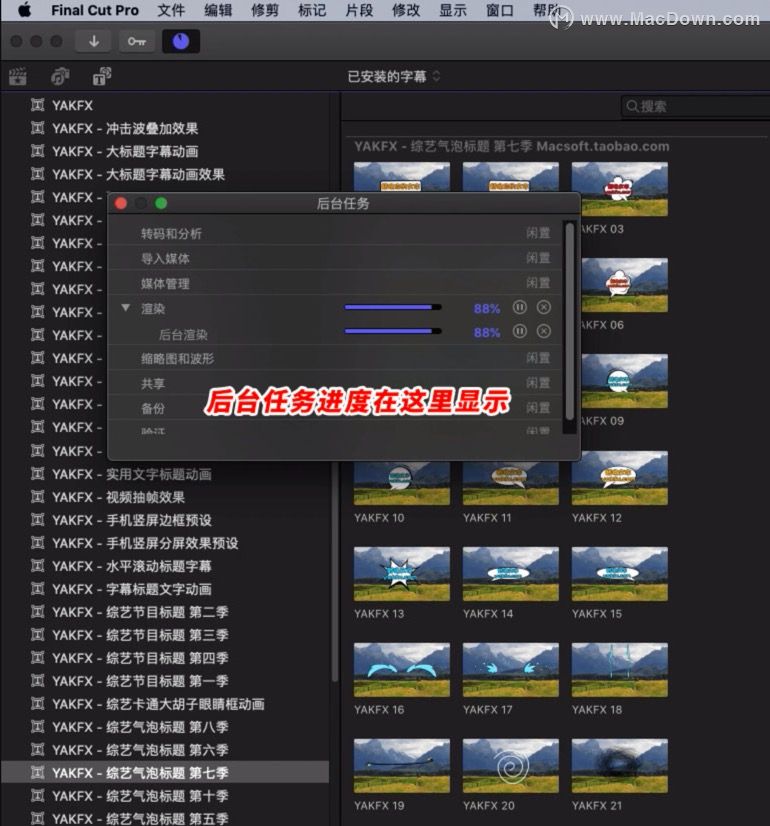770x826 pixels.
Task: Select the 共享 row
Action: (x=335, y=384)
